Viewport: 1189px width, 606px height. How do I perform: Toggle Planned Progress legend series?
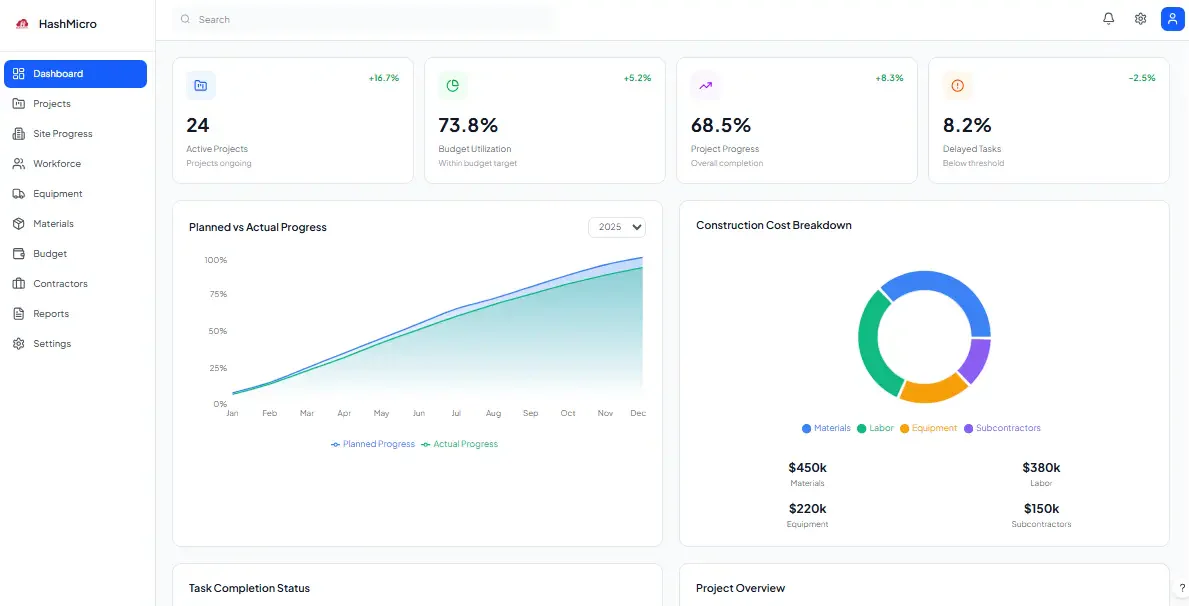[x=373, y=444]
